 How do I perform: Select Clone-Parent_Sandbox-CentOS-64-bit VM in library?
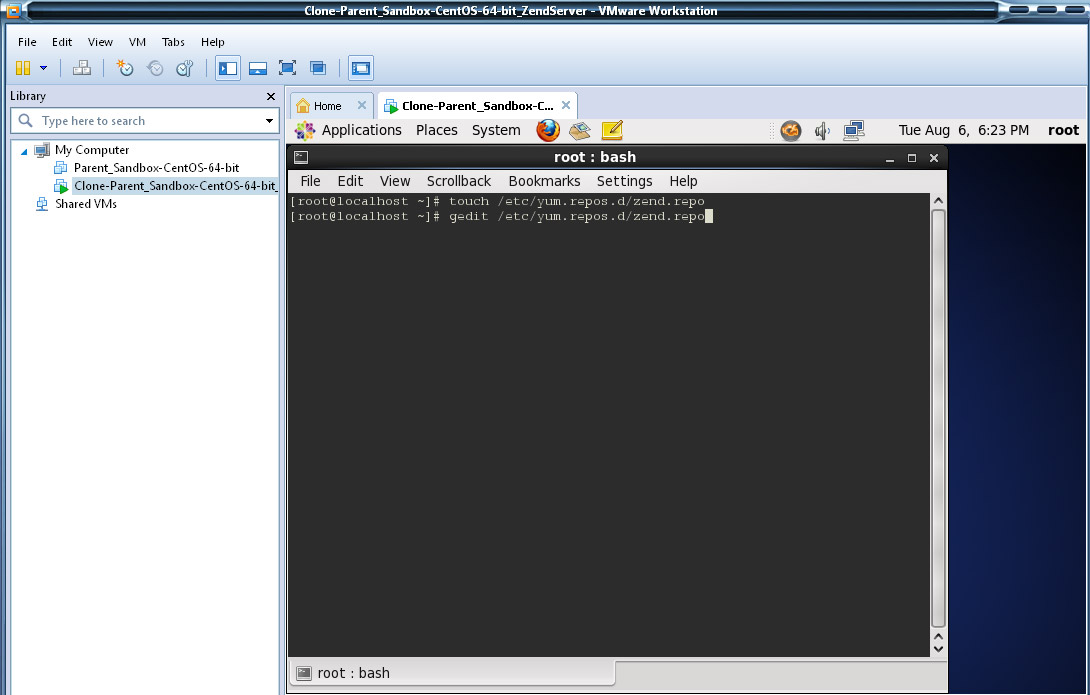click(x=175, y=186)
